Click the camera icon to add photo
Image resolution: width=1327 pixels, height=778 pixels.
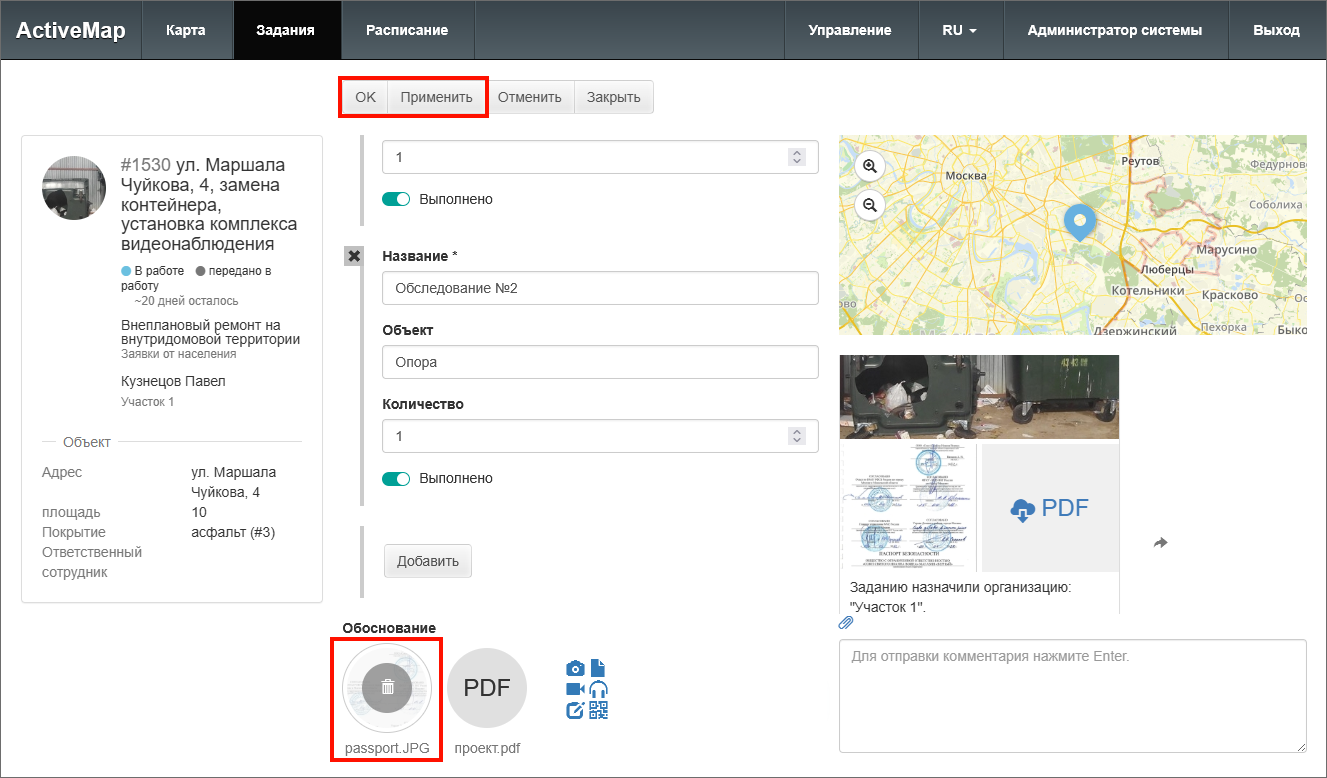[x=575, y=668]
